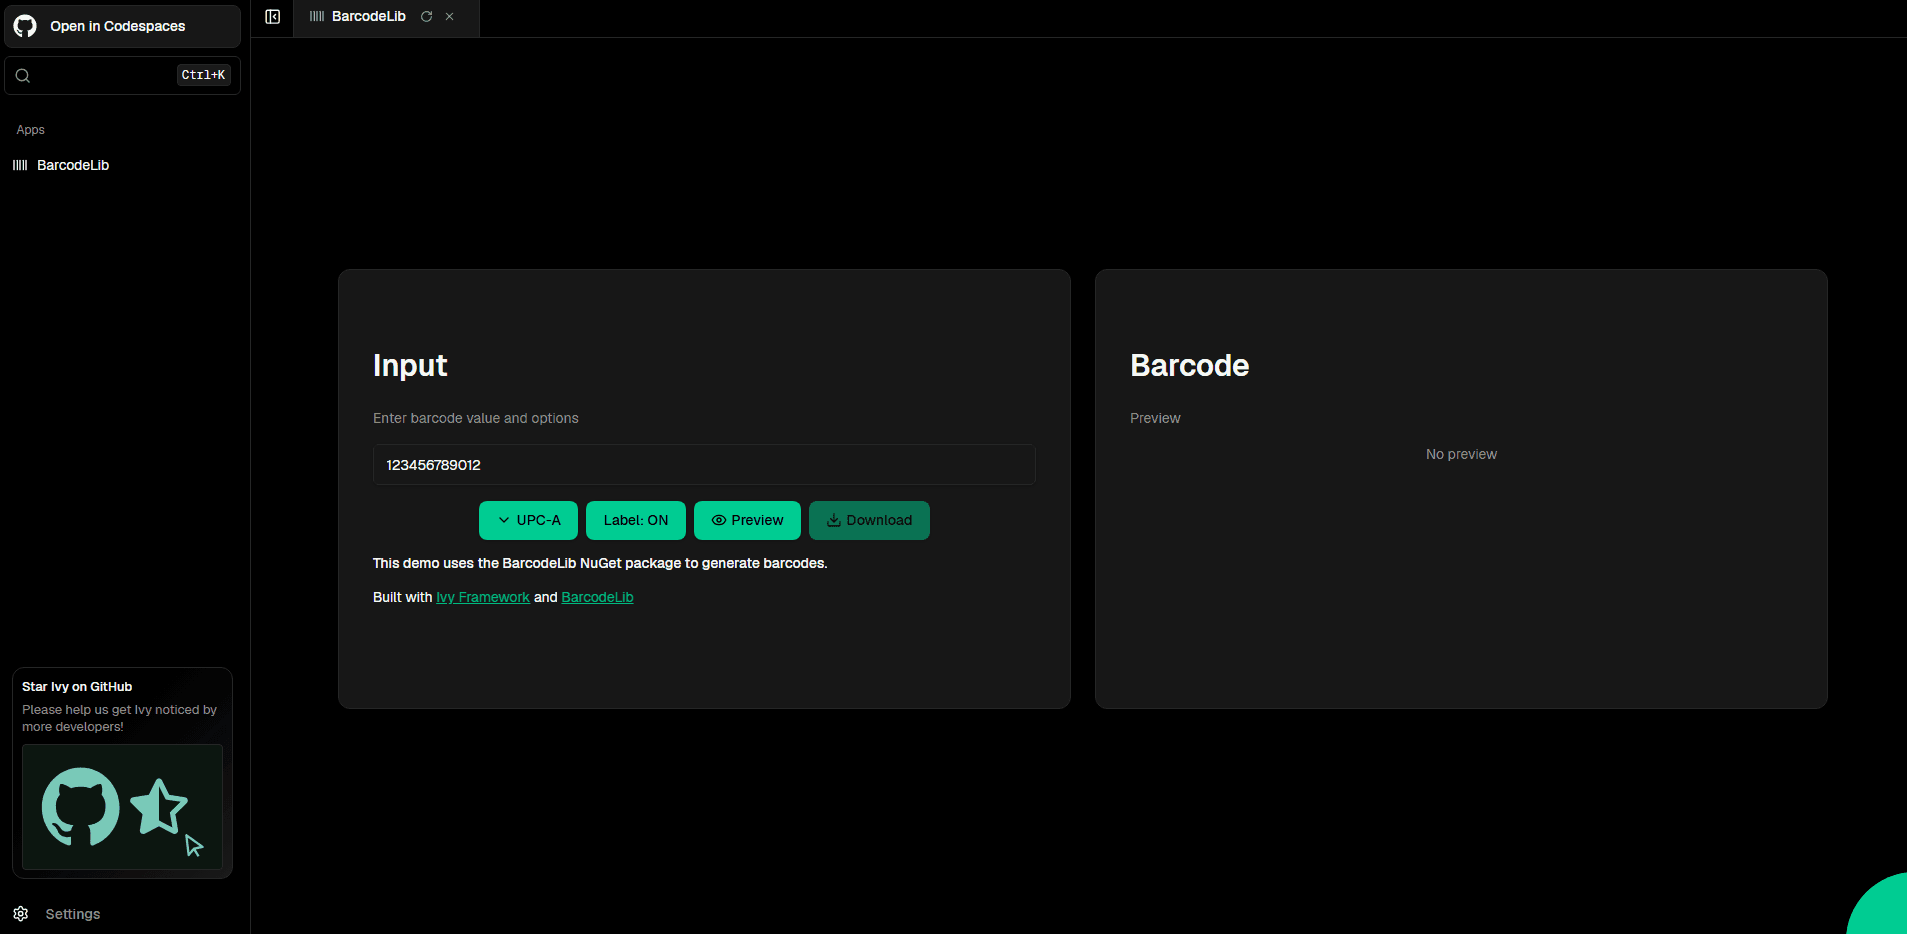This screenshot has height=934, width=1907.
Task: Toggle the Label: ON setting
Action: pyautogui.click(x=635, y=520)
